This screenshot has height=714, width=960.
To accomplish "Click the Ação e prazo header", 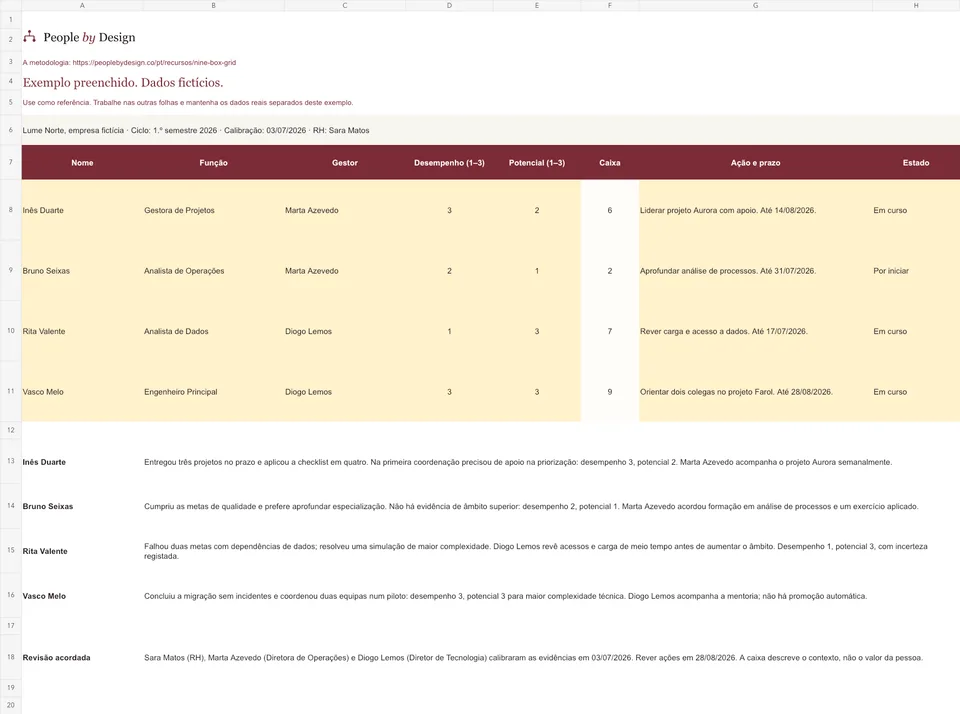I will [756, 163].
